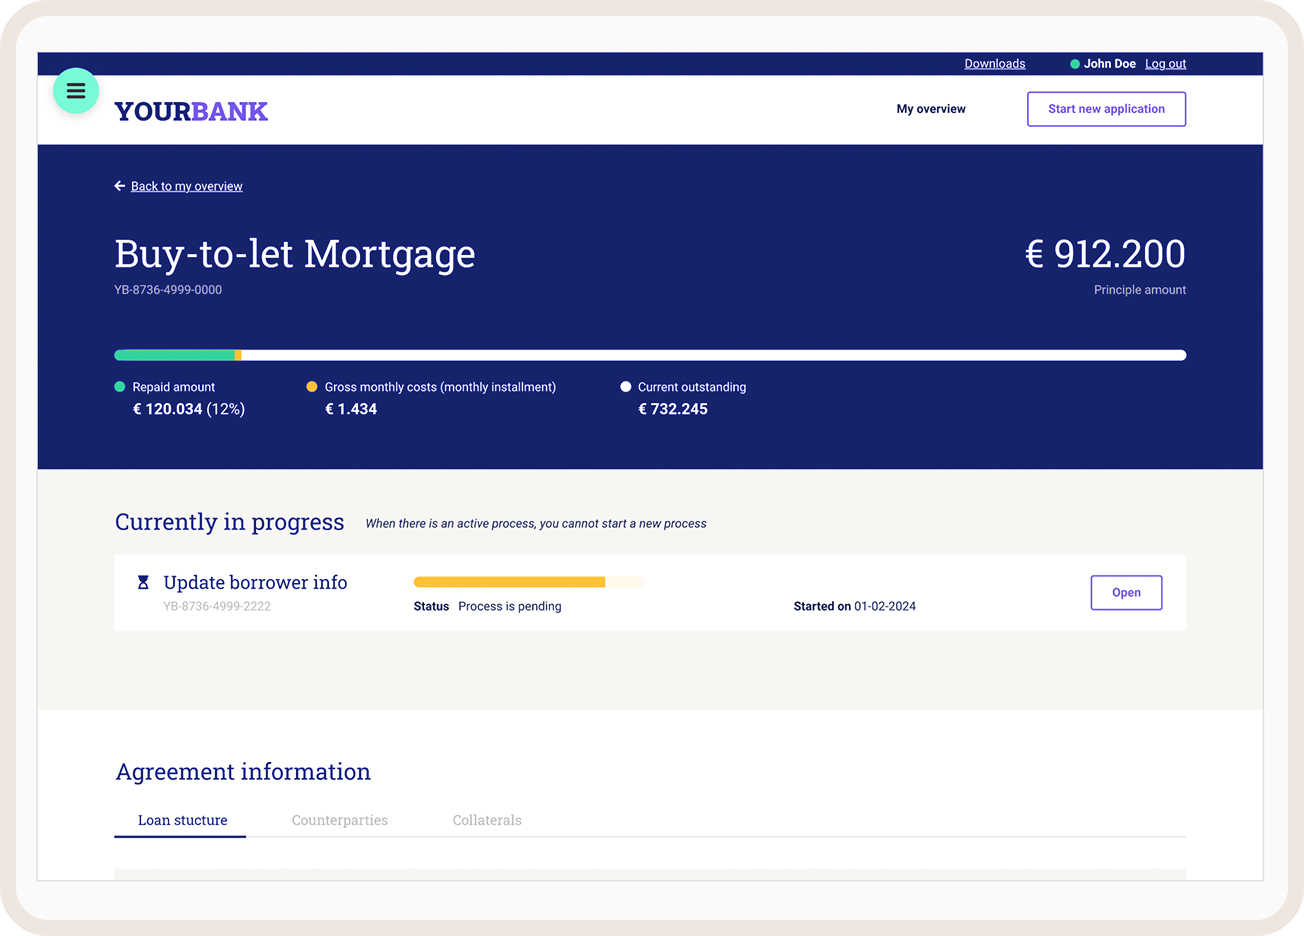The height and width of the screenshot is (936, 1304).
Task: Click the green online status dot by John Doe
Action: (1075, 64)
